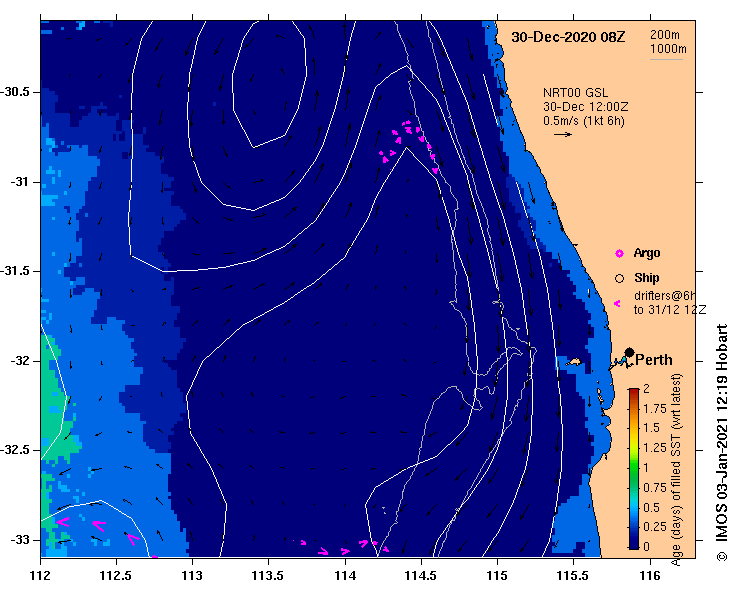This screenshot has height=592, width=739.
Task: Click the Ship legend label
Action: [647, 278]
